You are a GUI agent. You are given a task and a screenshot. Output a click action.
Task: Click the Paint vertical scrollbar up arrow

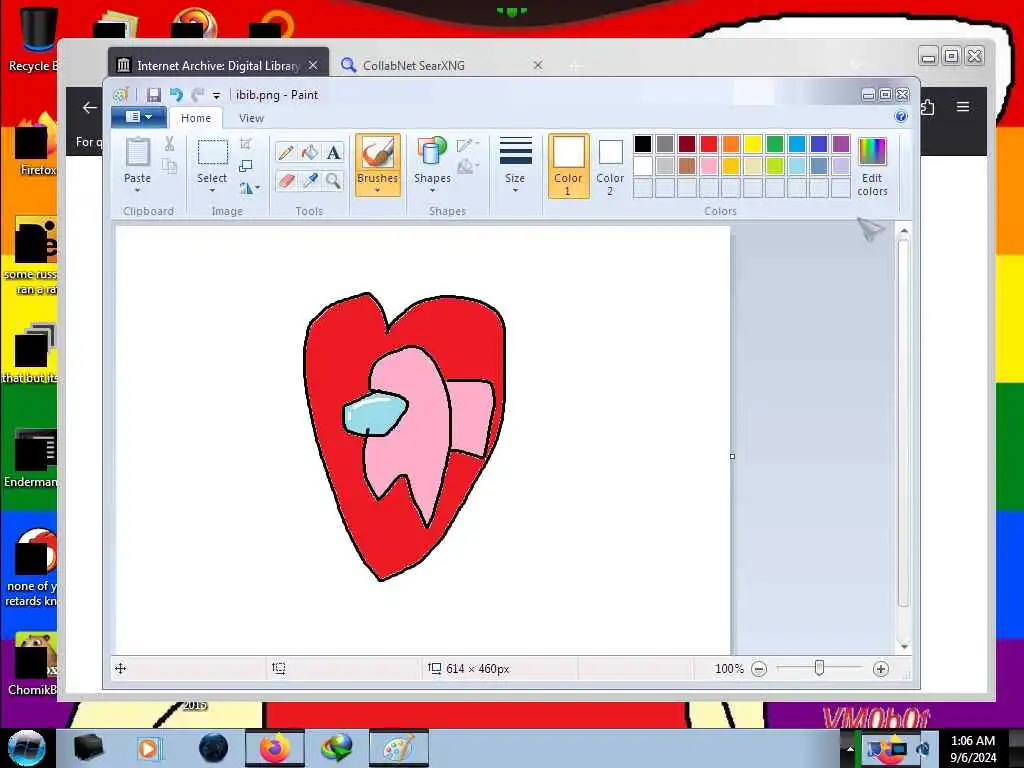[904, 231]
